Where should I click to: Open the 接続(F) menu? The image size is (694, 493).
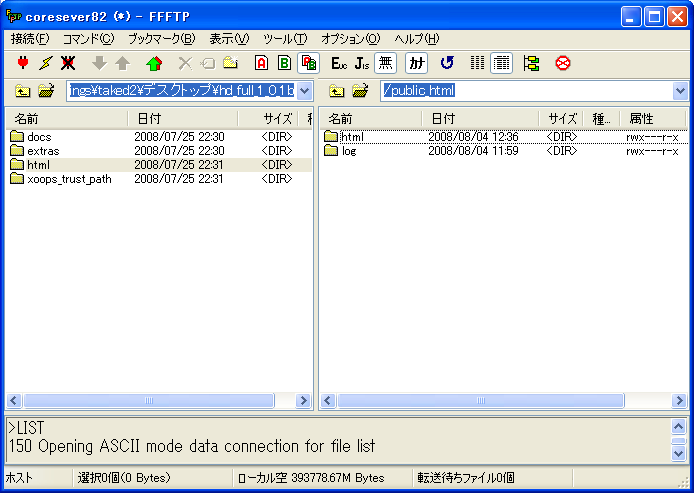tap(30, 39)
